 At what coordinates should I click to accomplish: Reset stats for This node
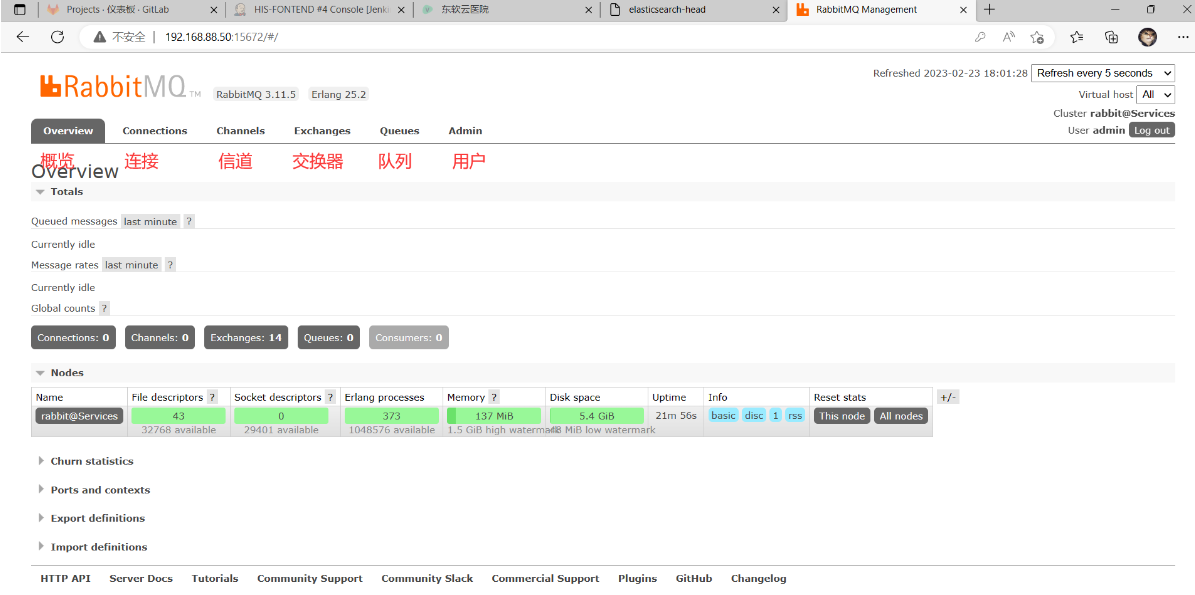click(x=842, y=416)
